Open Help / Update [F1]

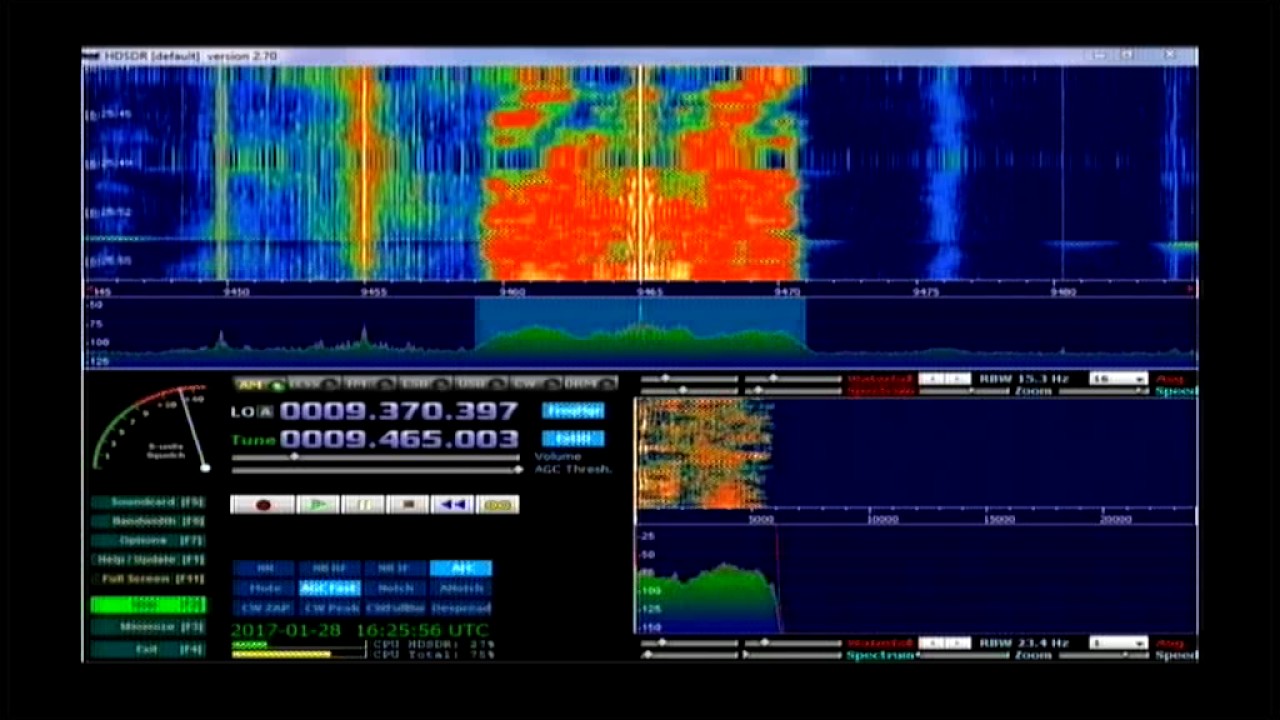148,559
